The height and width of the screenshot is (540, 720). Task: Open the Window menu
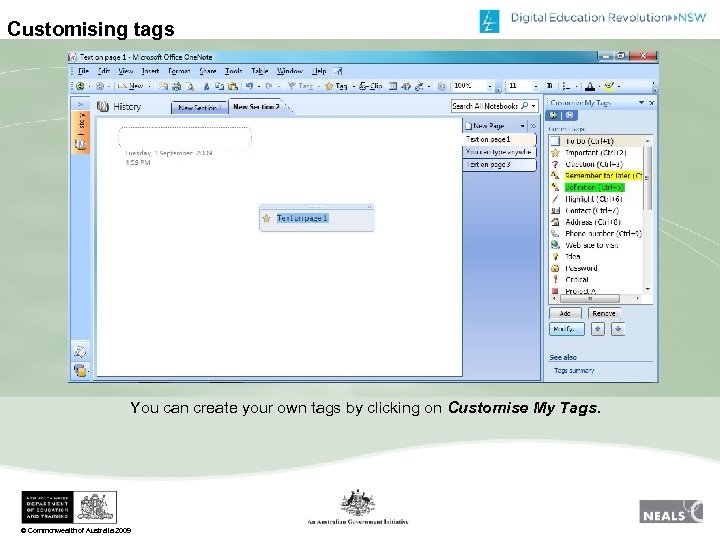click(x=290, y=71)
